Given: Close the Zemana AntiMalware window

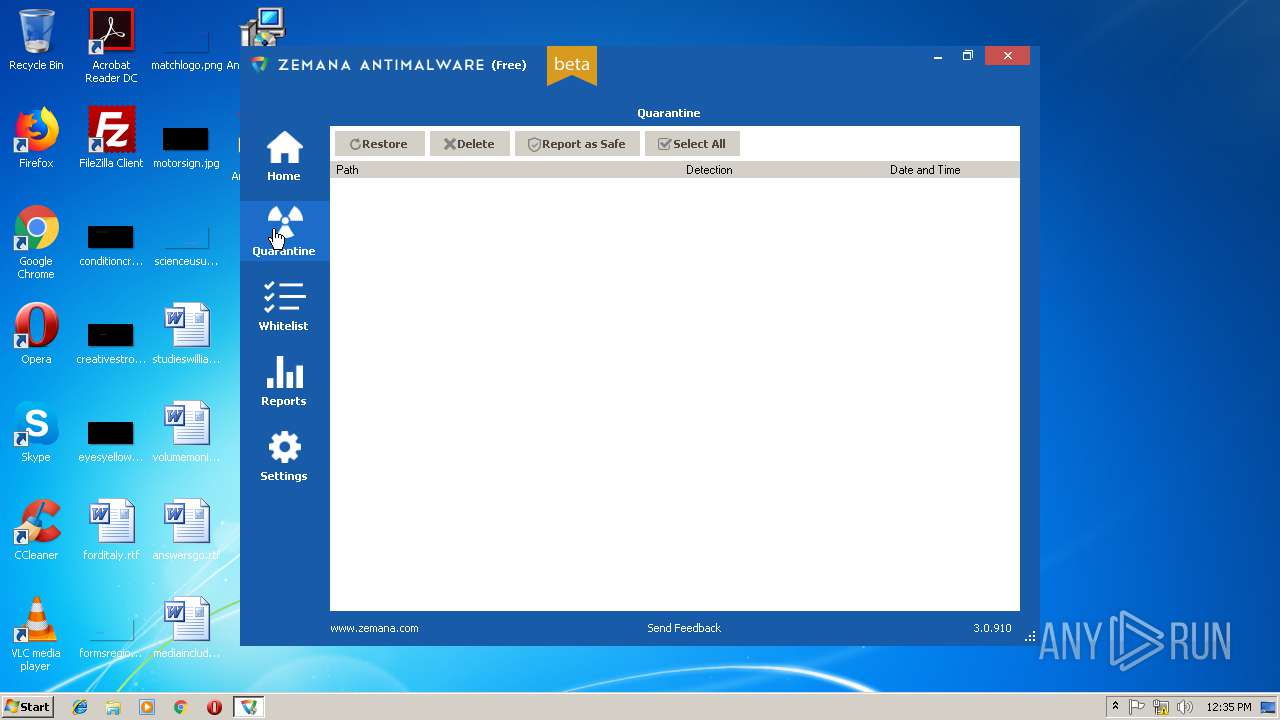Looking at the screenshot, I should (1008, 56).
